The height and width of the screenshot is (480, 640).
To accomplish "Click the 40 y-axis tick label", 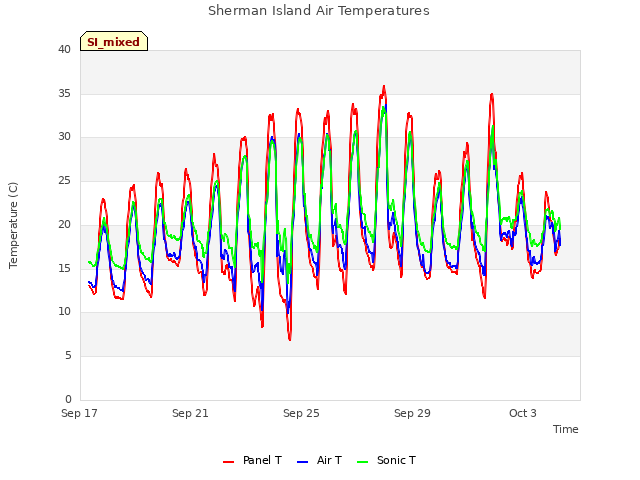I will pyautogui.click(x=64, y=50).
